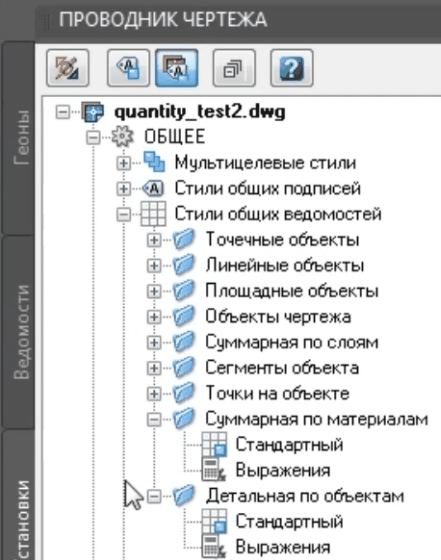
Task: Expand the Точечные объекты folder
Action: click(x=154, y=240)
